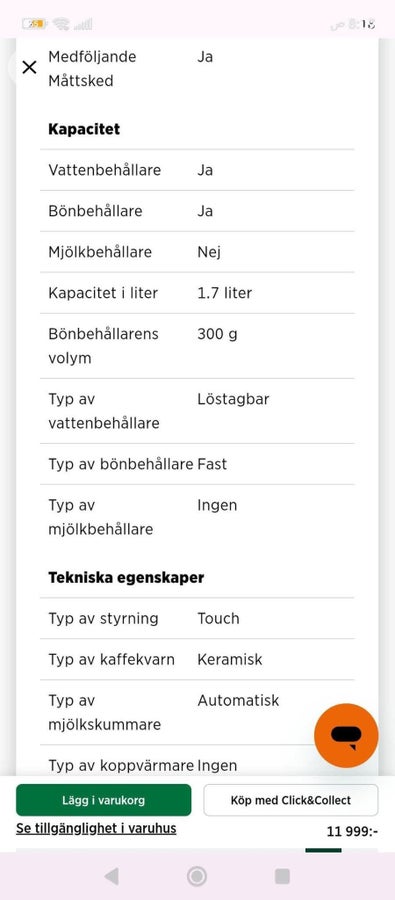Tap the battery status icon

point(34,24)
